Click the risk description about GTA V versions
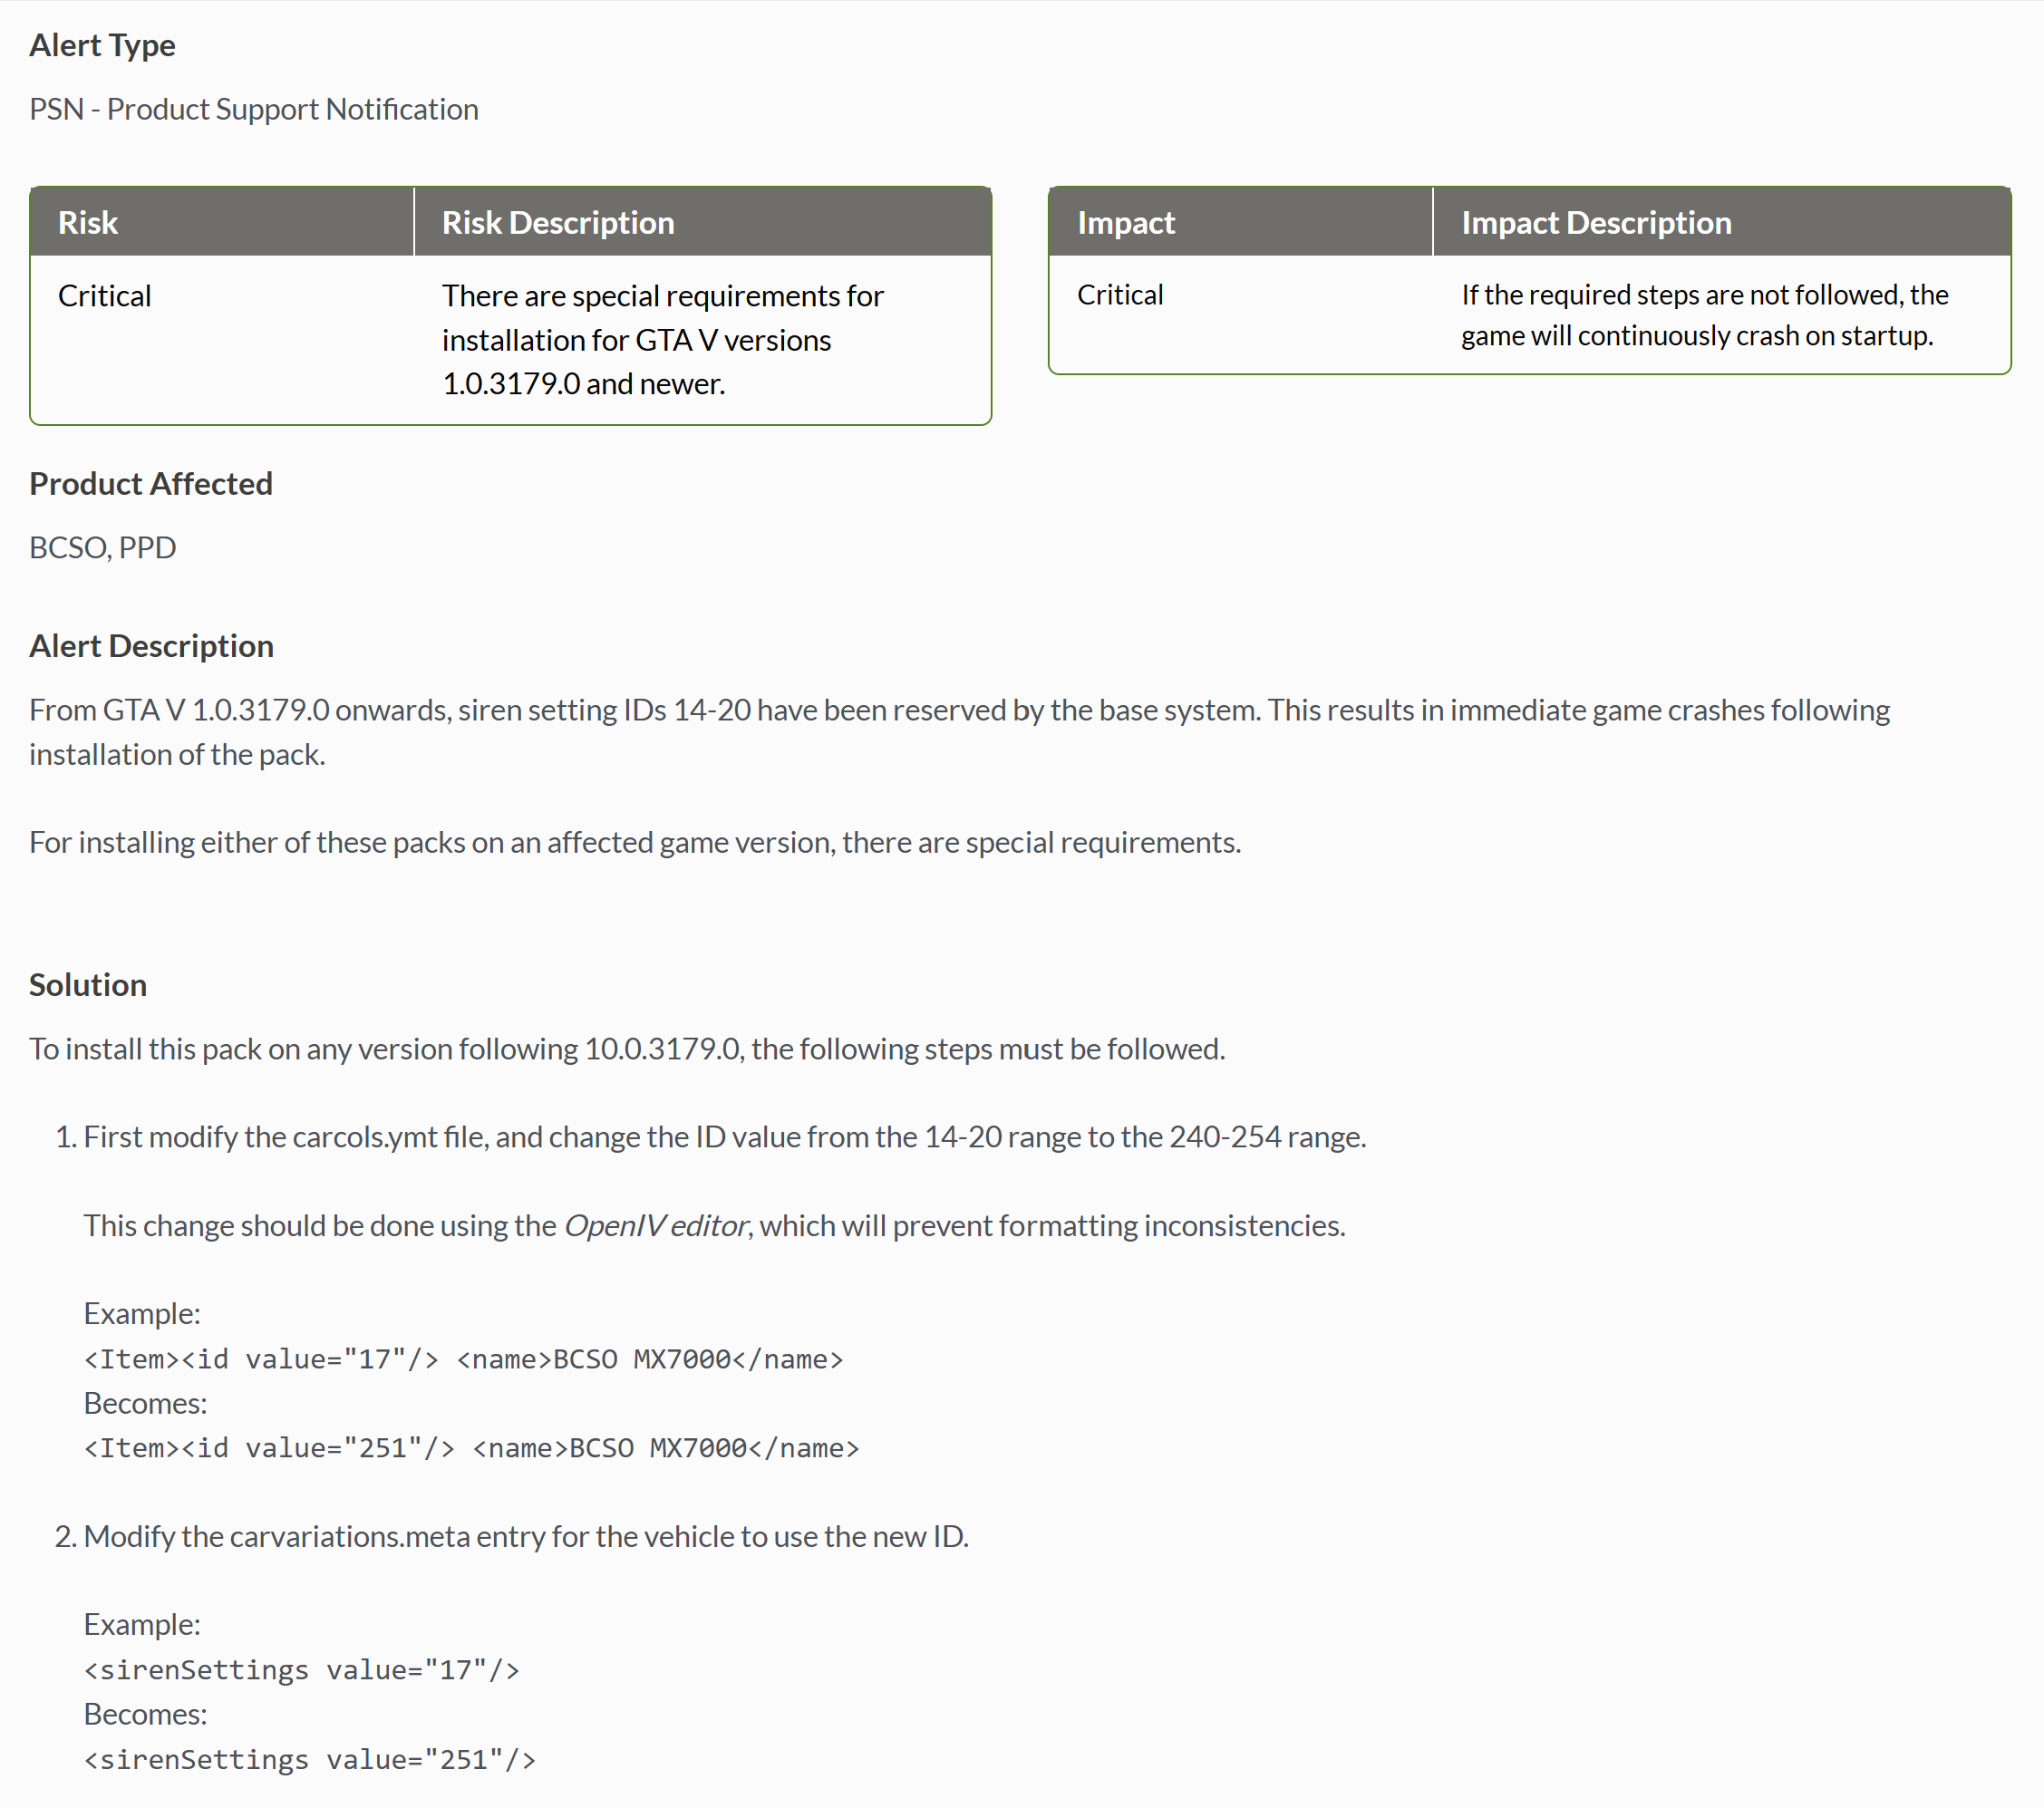 pyautogui.click(x=662, y=340)
